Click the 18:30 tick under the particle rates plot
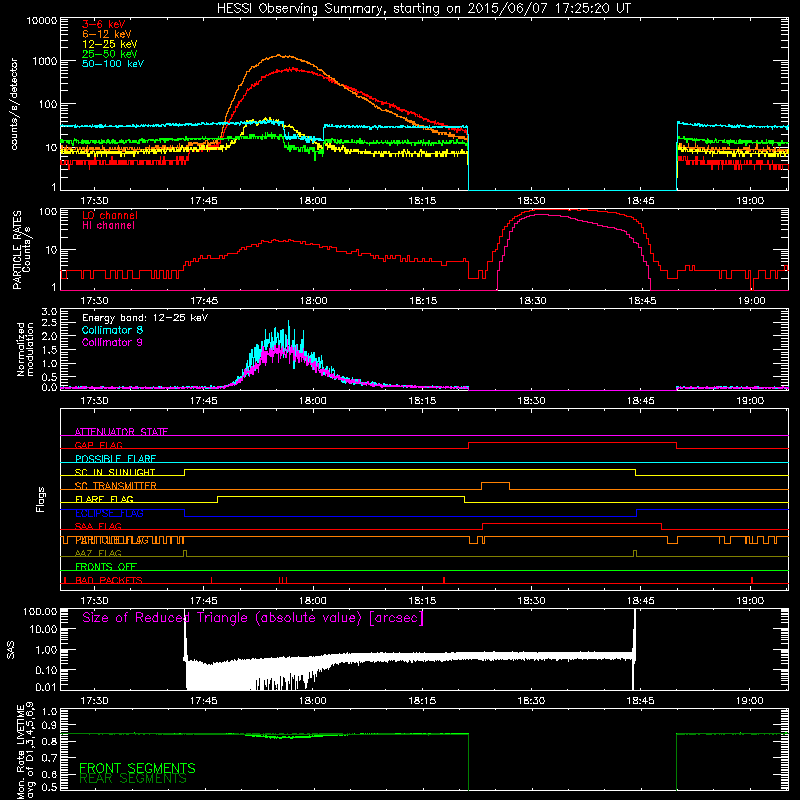This screenshot has width=800, height=800. (532, 301)
